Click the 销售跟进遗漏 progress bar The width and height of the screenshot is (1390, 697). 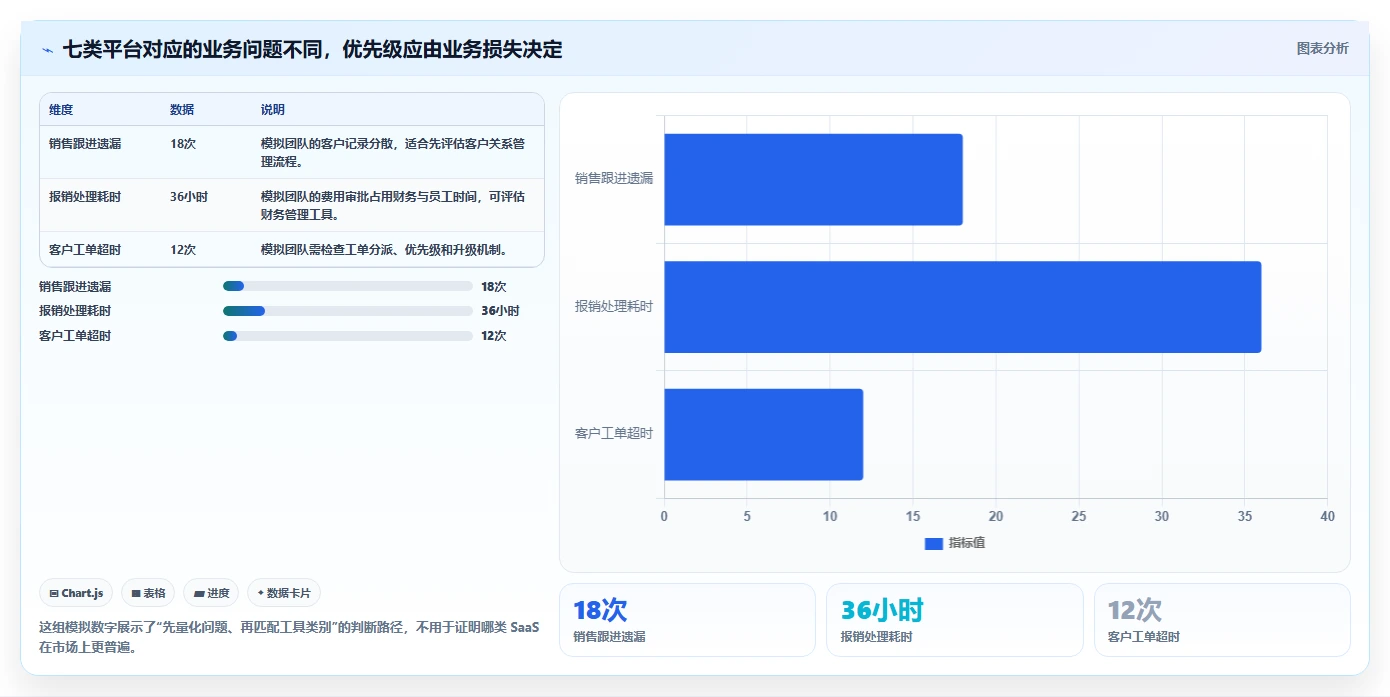click(348, 286)
